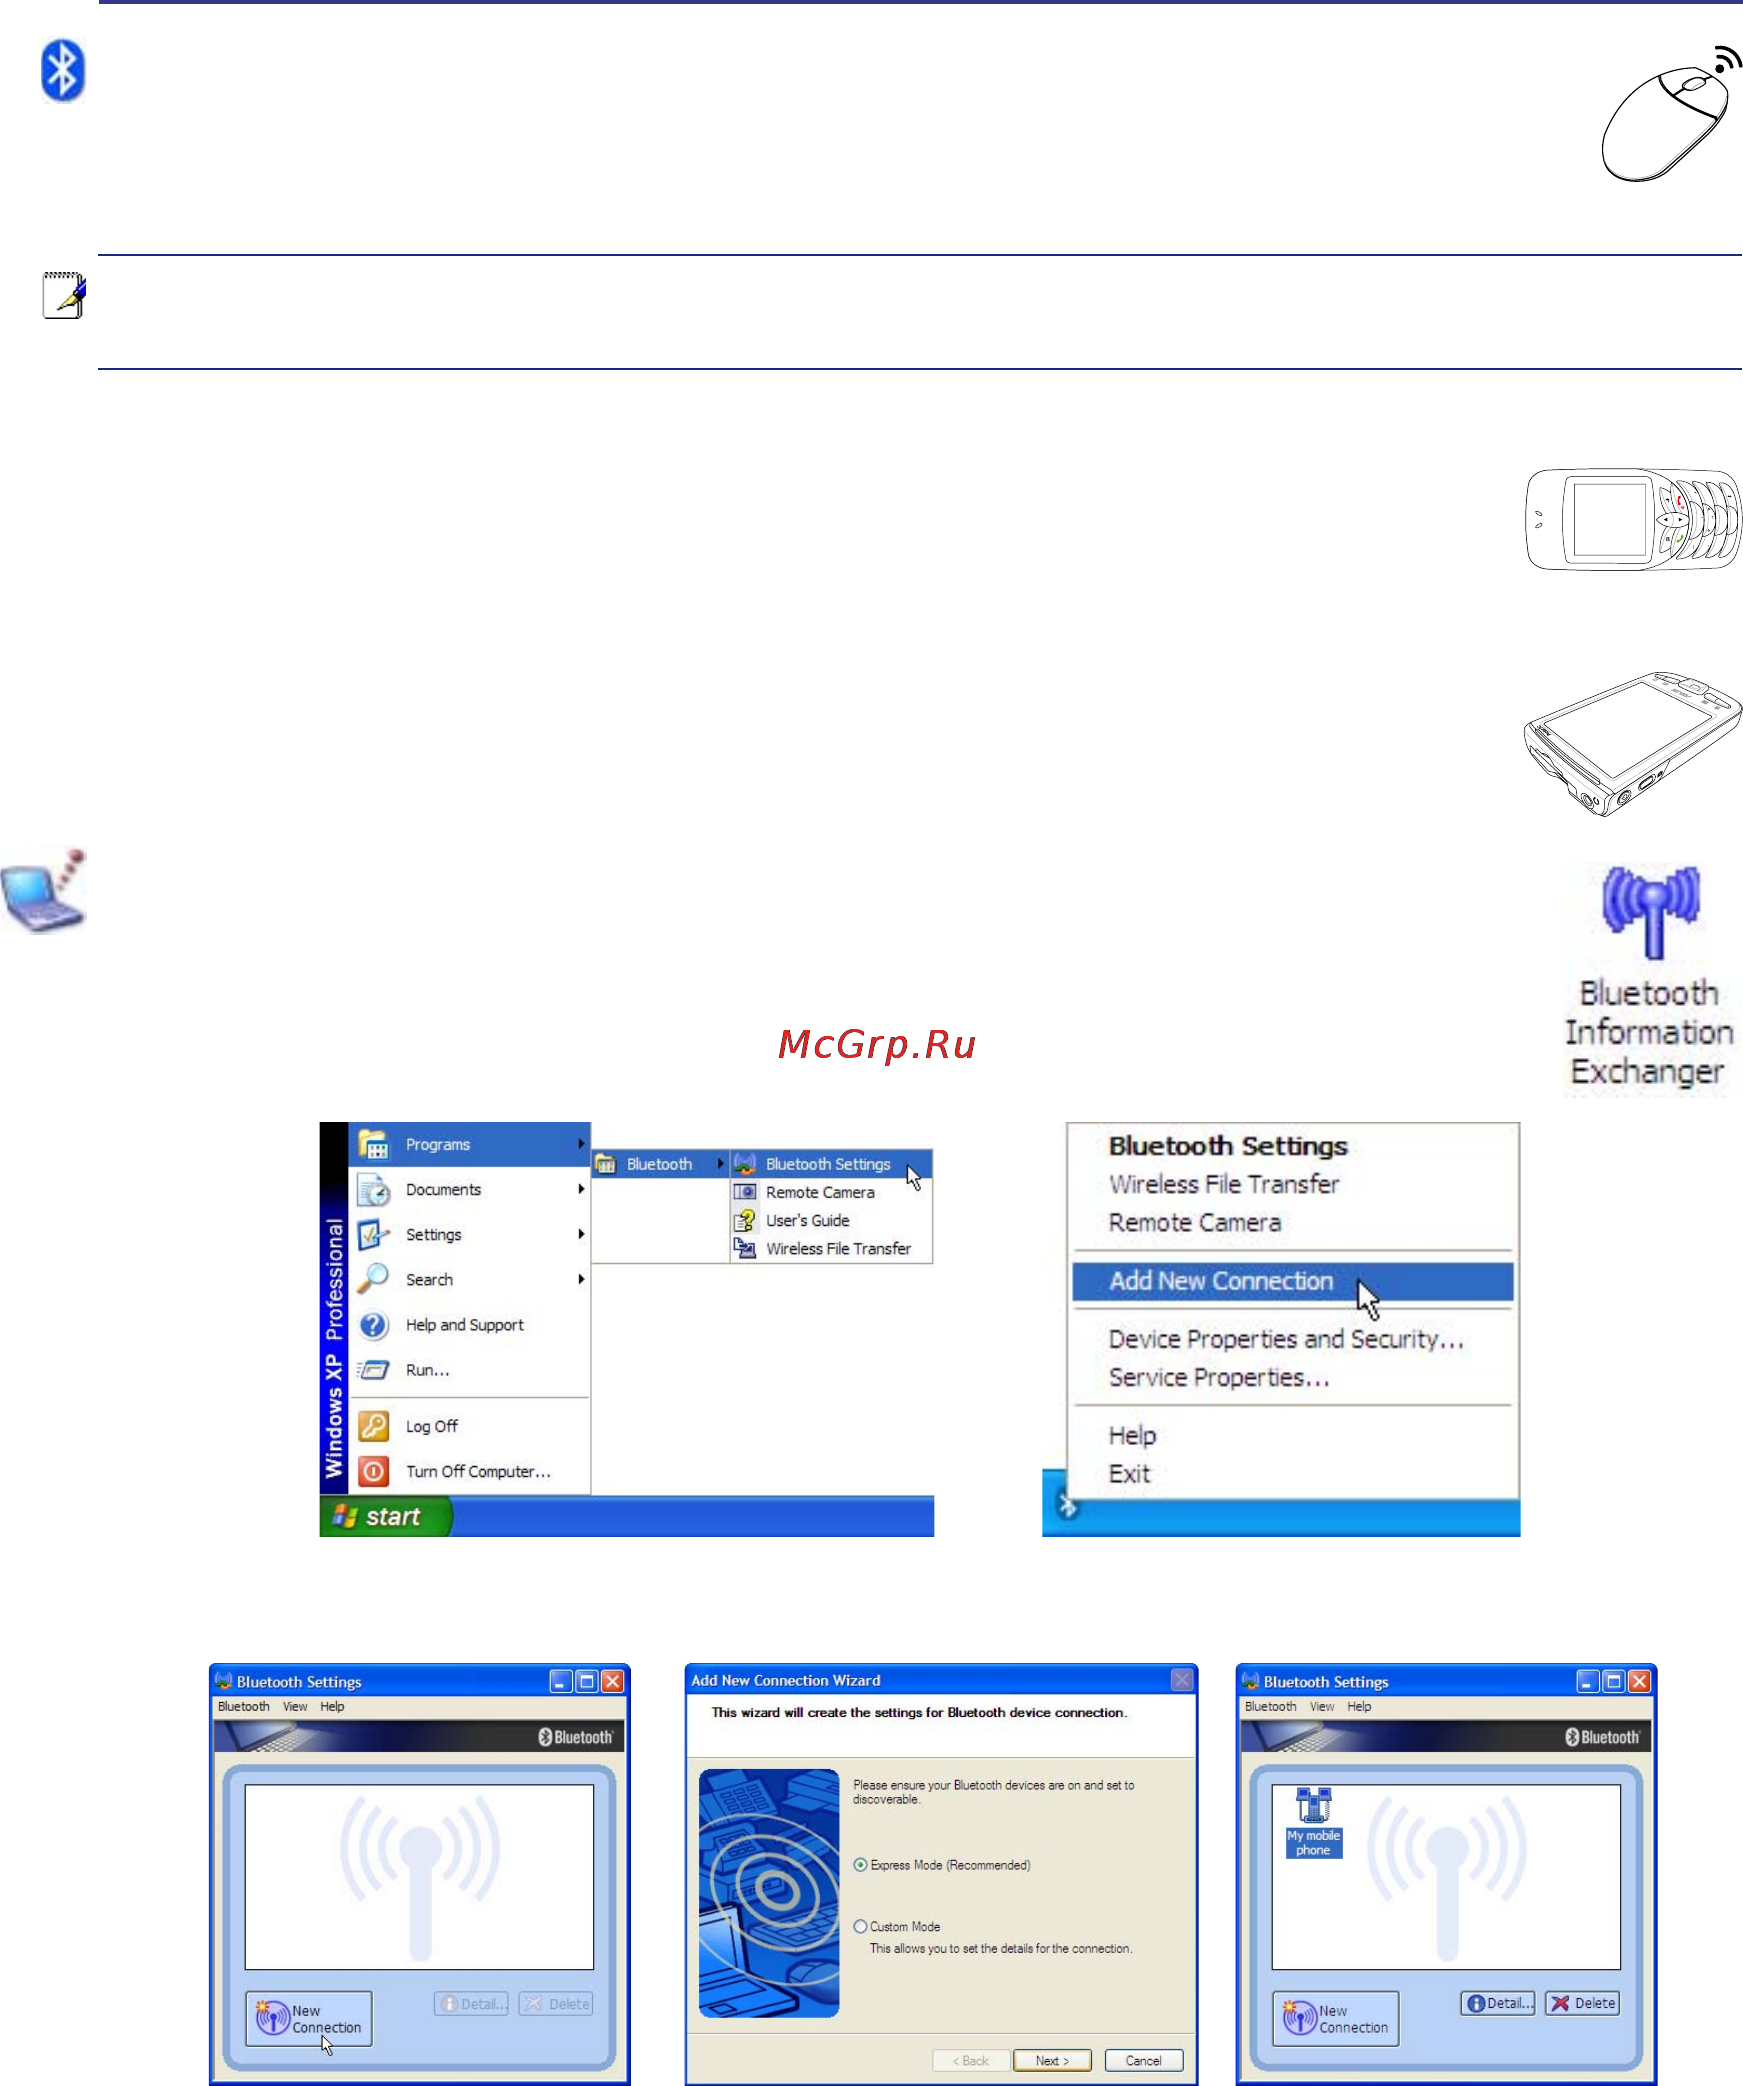The image size is (1743, 2086).
Task: Choose Bluetooth Settings in tray context menu
Action: (1228, 1146)
